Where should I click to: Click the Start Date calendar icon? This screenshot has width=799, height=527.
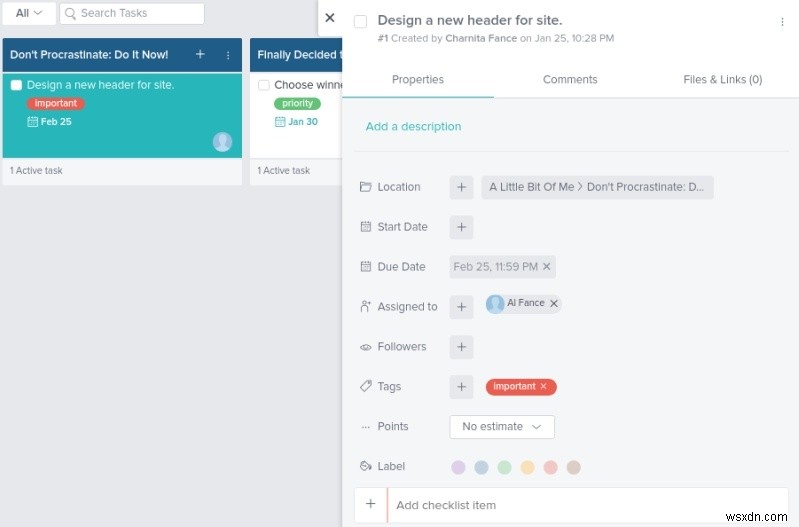tap(365, 226)
